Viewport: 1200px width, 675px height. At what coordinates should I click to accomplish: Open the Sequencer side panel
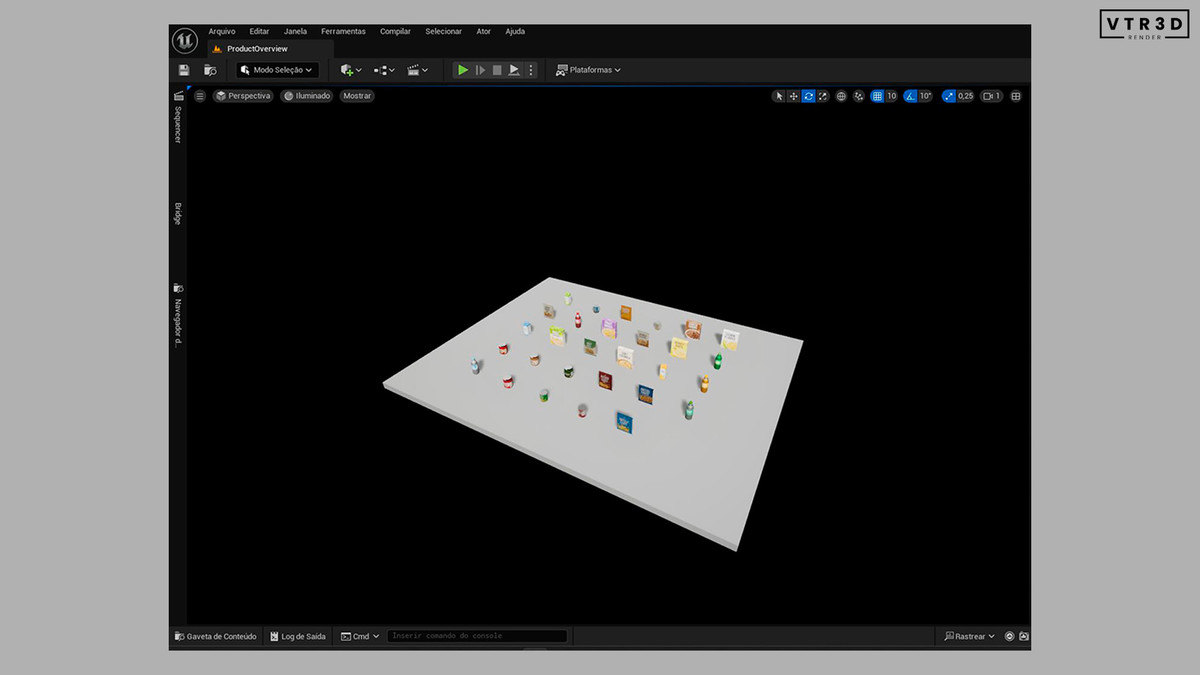pyautogui.click(x=178, y=117)
